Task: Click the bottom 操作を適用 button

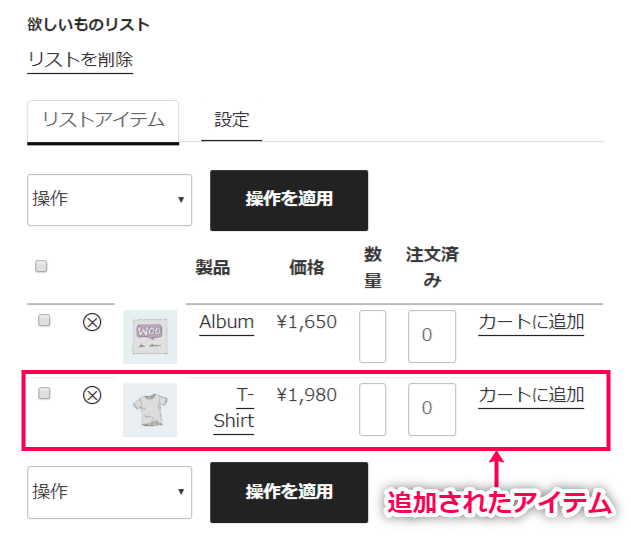Action: 289,492
